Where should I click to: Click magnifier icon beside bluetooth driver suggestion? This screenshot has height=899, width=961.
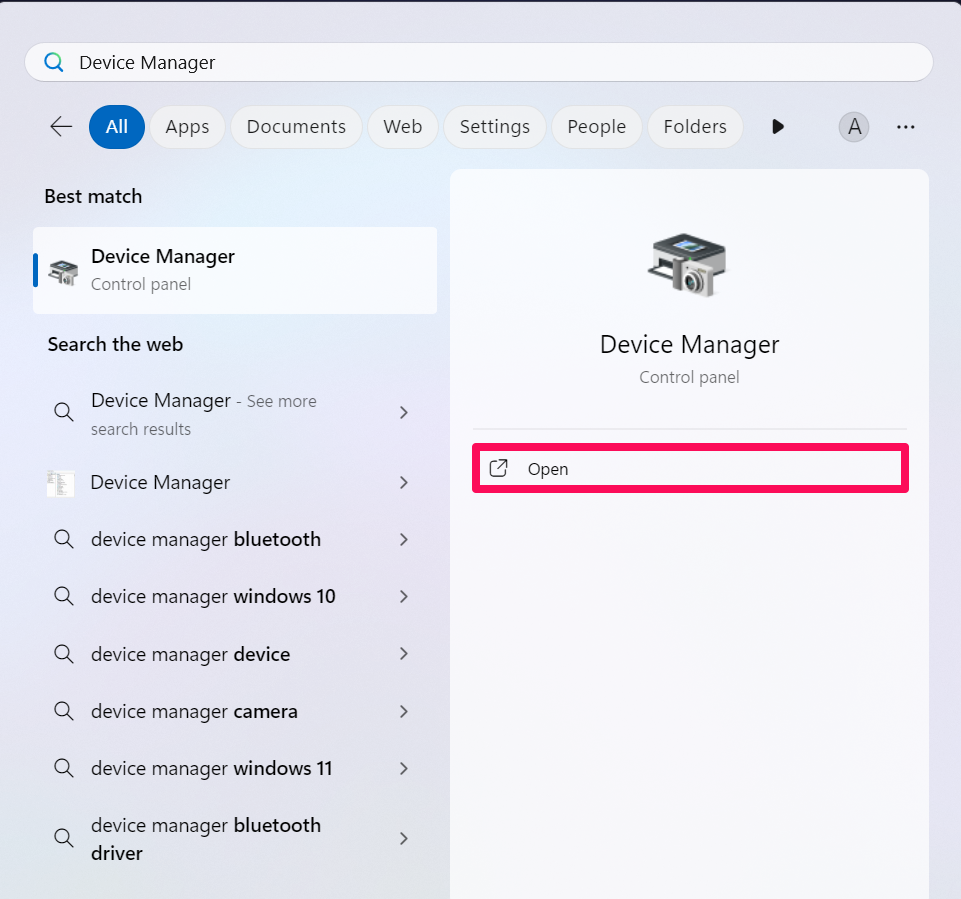(x=64, y=838)
